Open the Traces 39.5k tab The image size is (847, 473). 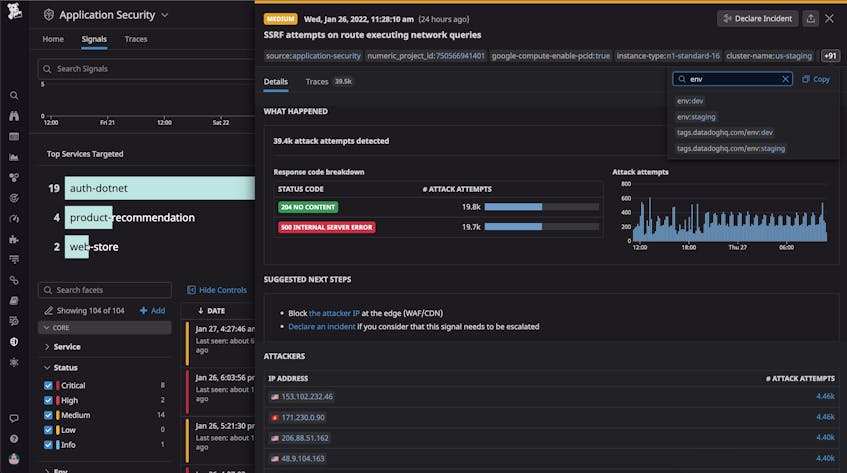(x=328, y=82)
